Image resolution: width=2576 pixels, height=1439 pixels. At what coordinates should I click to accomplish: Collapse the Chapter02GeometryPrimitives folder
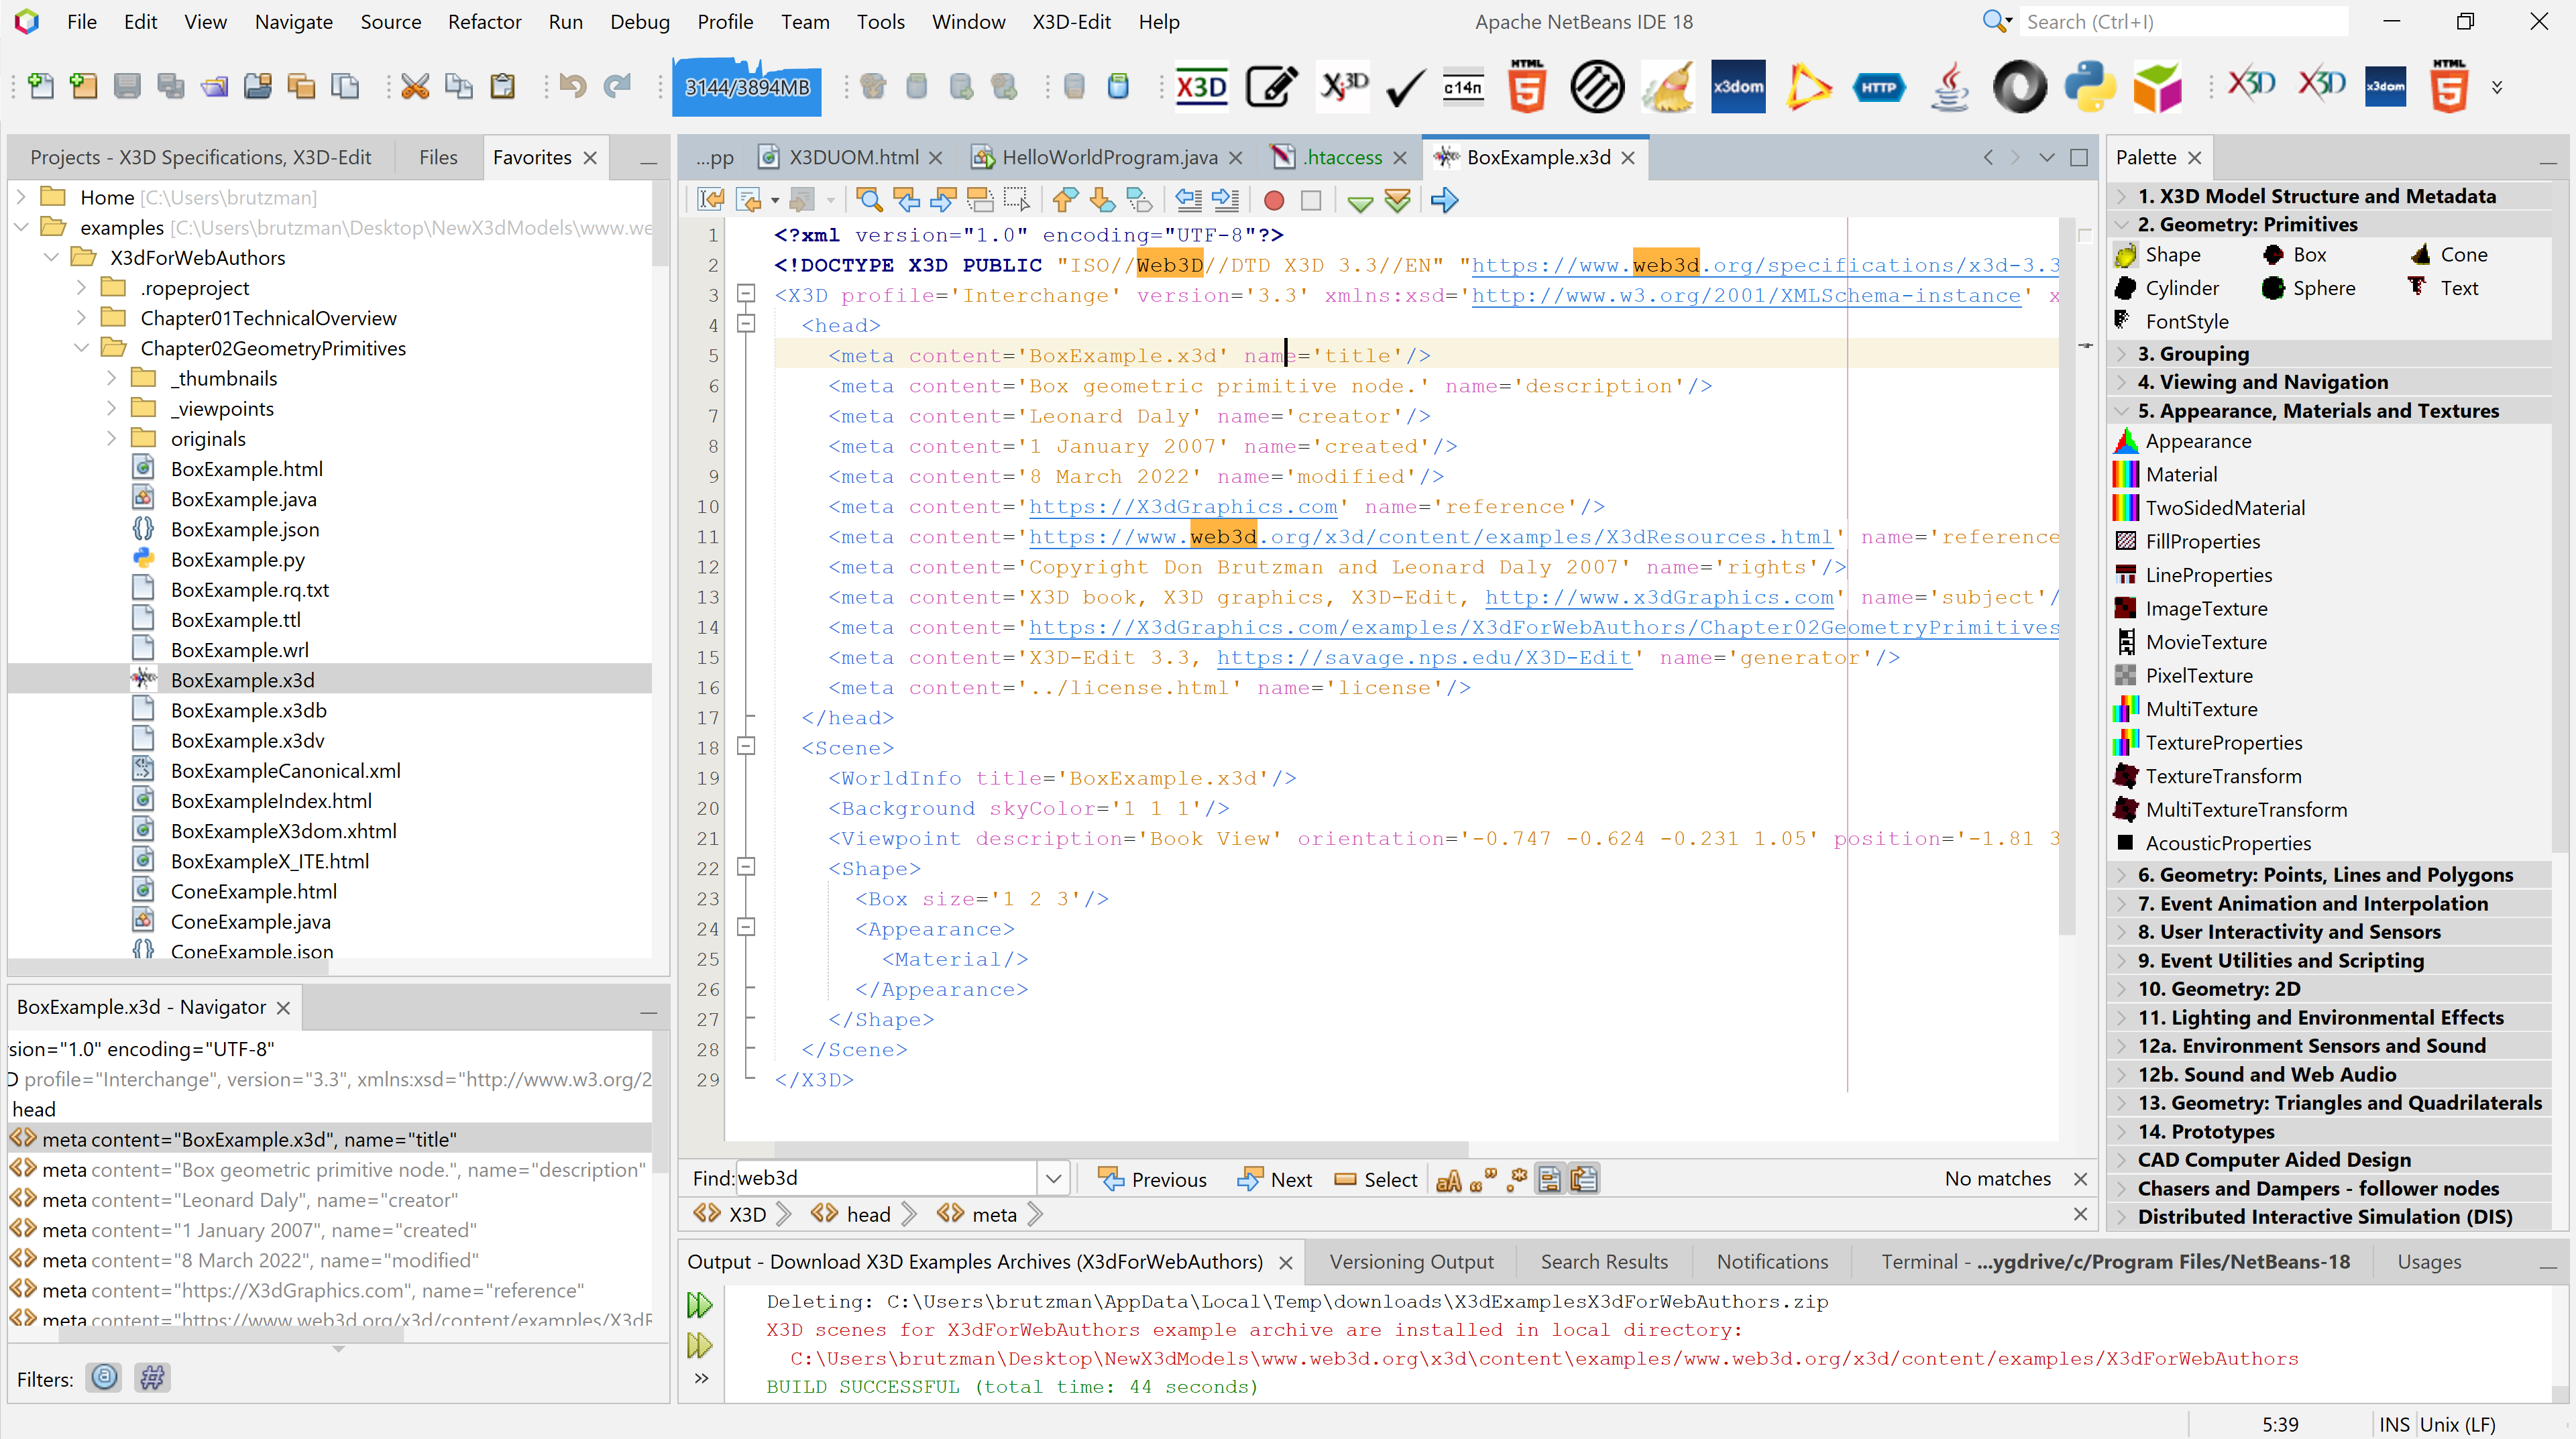click(81, 348)
